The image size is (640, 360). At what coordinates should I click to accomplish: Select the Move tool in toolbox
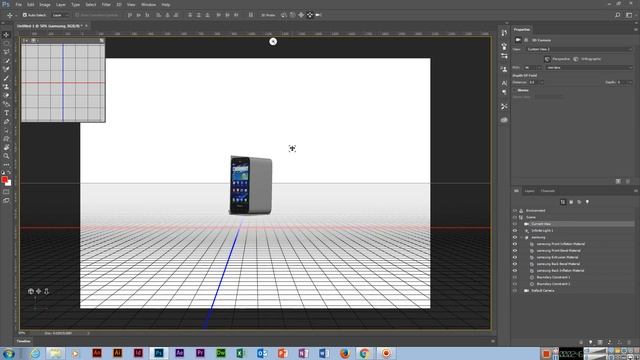6,35
